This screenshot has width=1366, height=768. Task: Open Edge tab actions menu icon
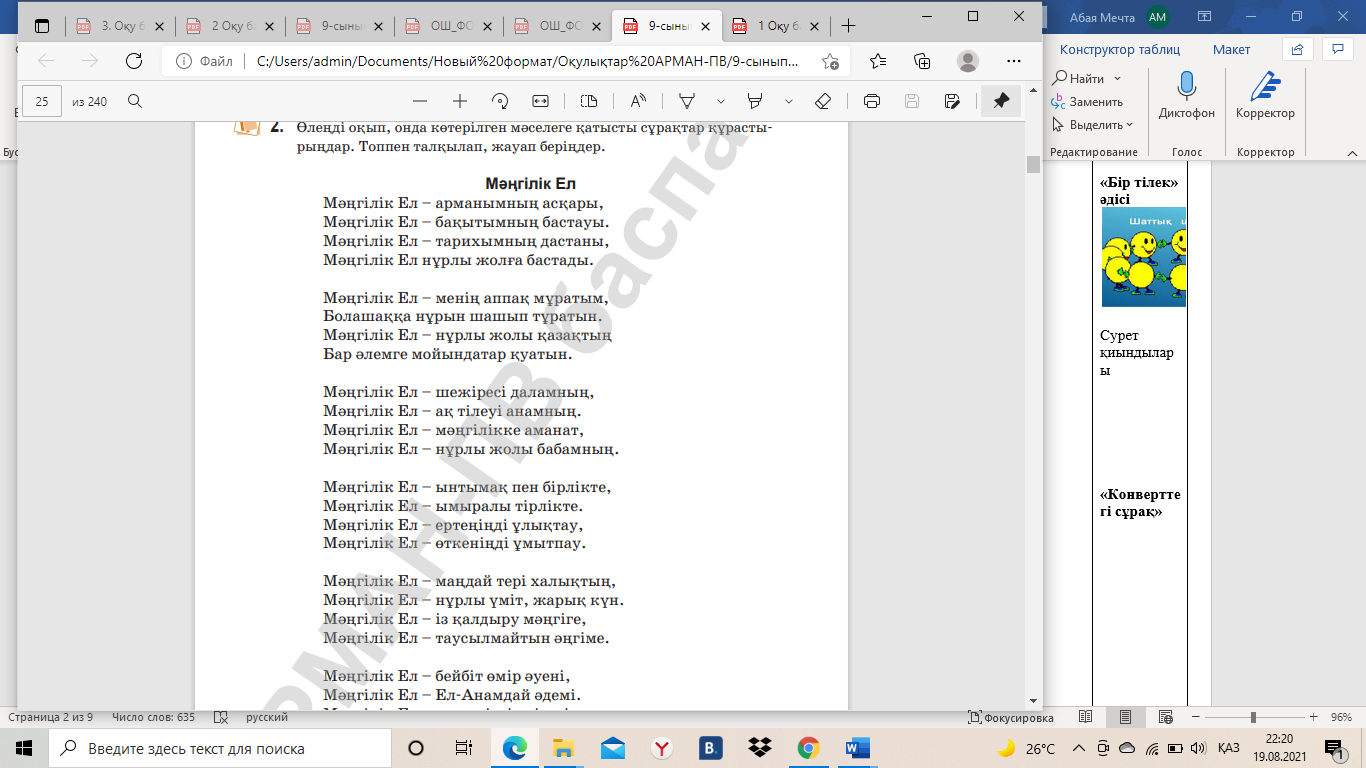point(42,26)
